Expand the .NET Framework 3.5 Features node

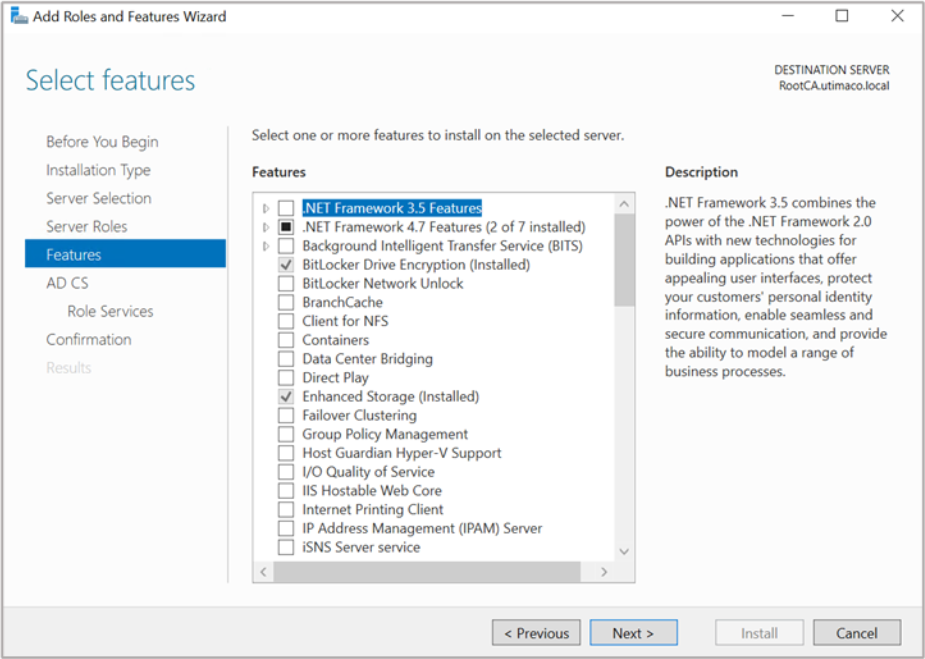(x=266, y=208)
